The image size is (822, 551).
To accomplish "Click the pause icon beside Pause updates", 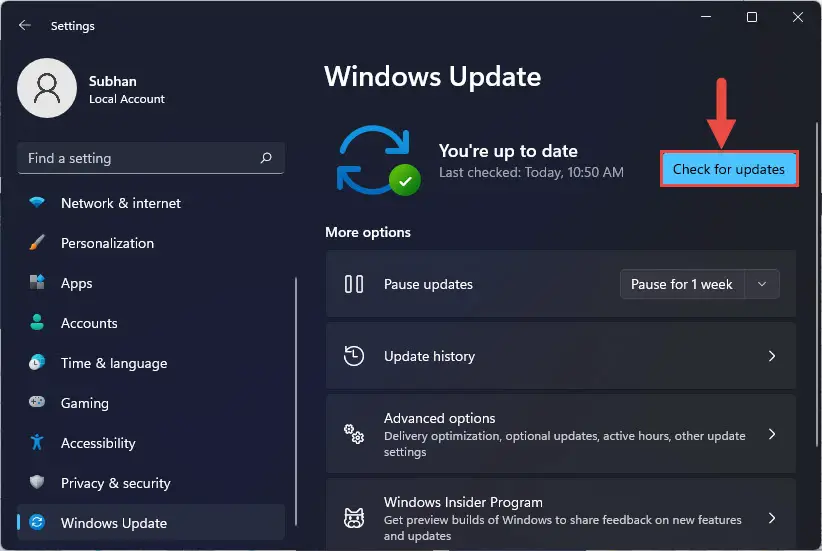I will tap(354, 284).
